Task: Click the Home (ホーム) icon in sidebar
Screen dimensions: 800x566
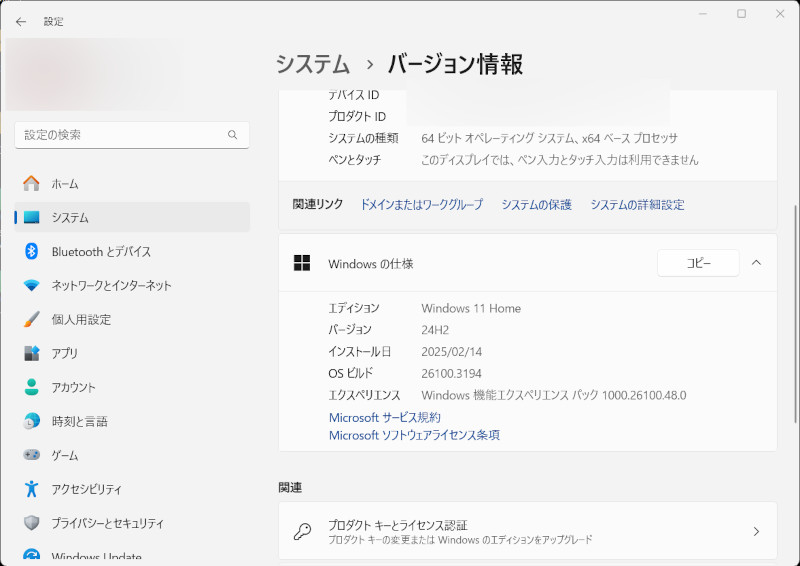Action: pos(32,184)
